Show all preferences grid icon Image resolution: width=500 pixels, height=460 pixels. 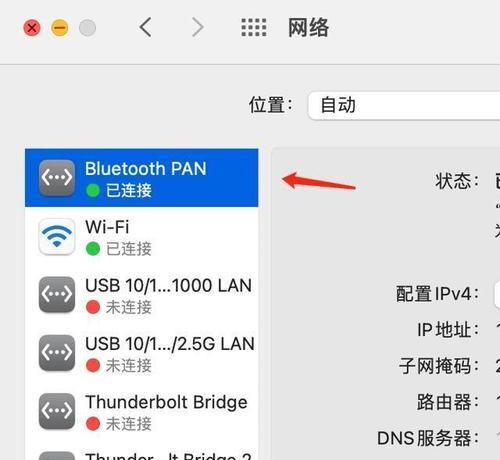254,27
